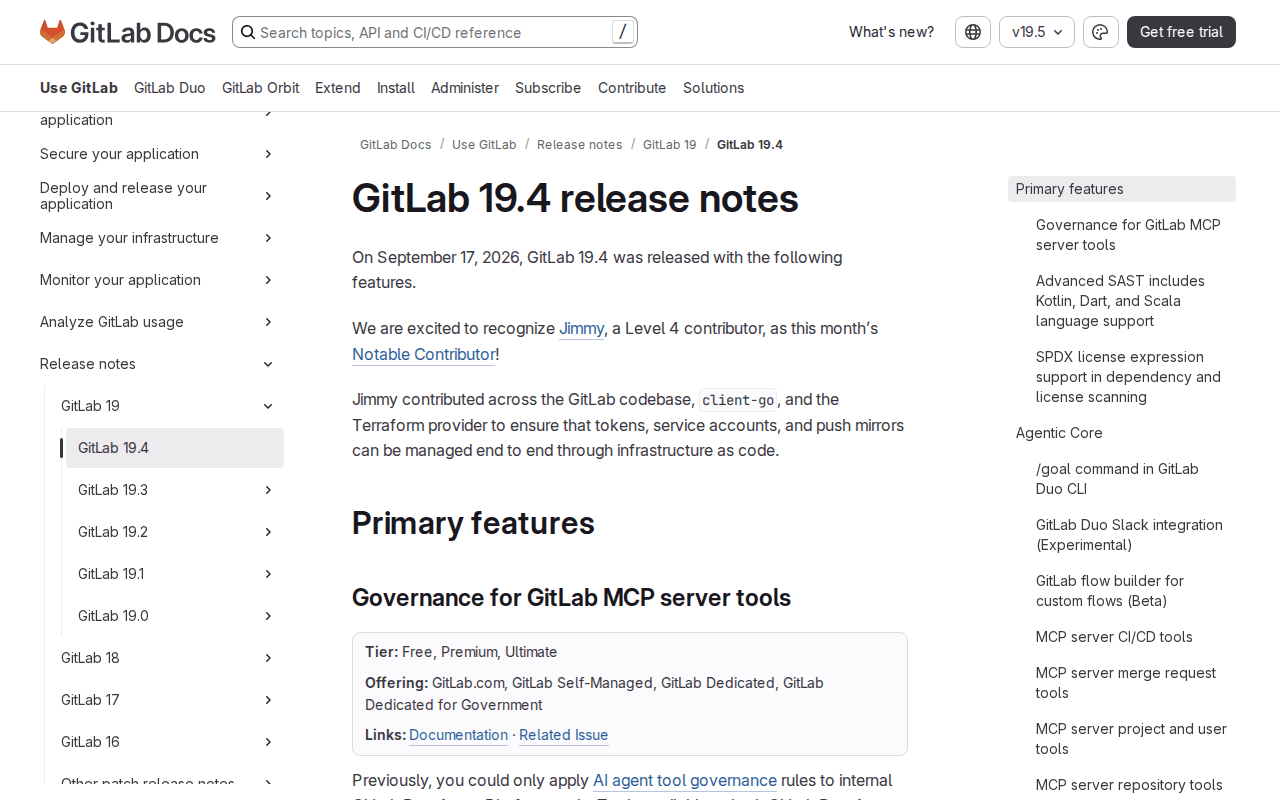This screenshot has width=1280, height=800.
Task: Click Release notes breadcrumb
Action: tap(580, 145)
